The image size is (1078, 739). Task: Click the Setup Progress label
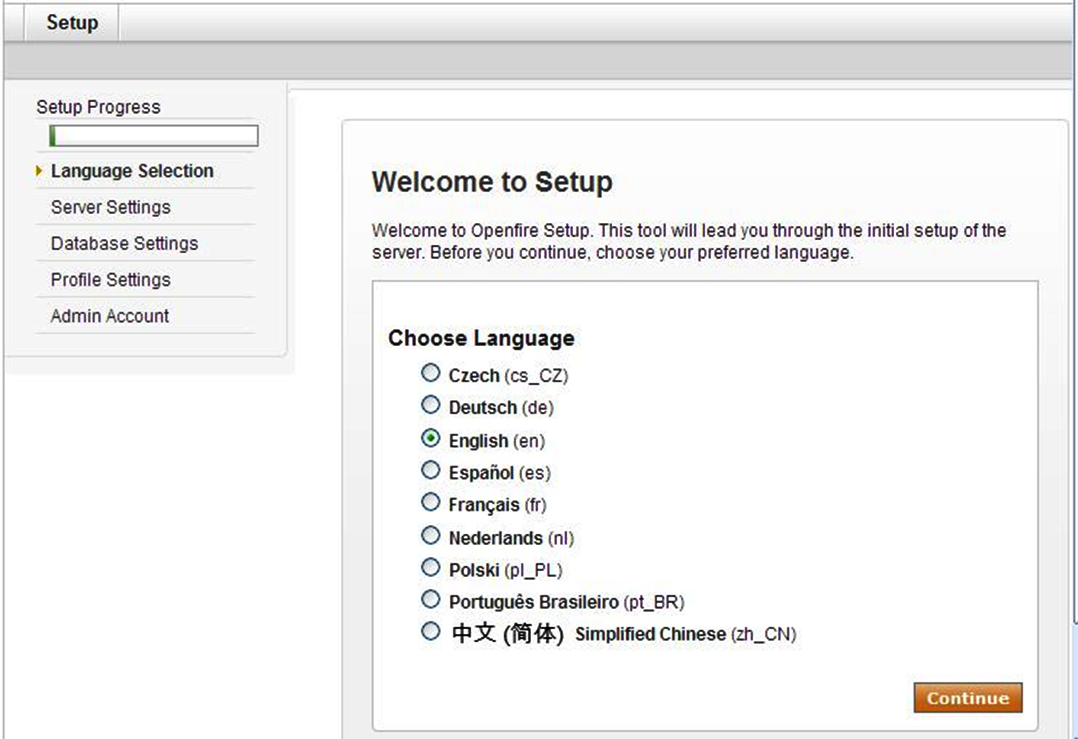point(98,107)
